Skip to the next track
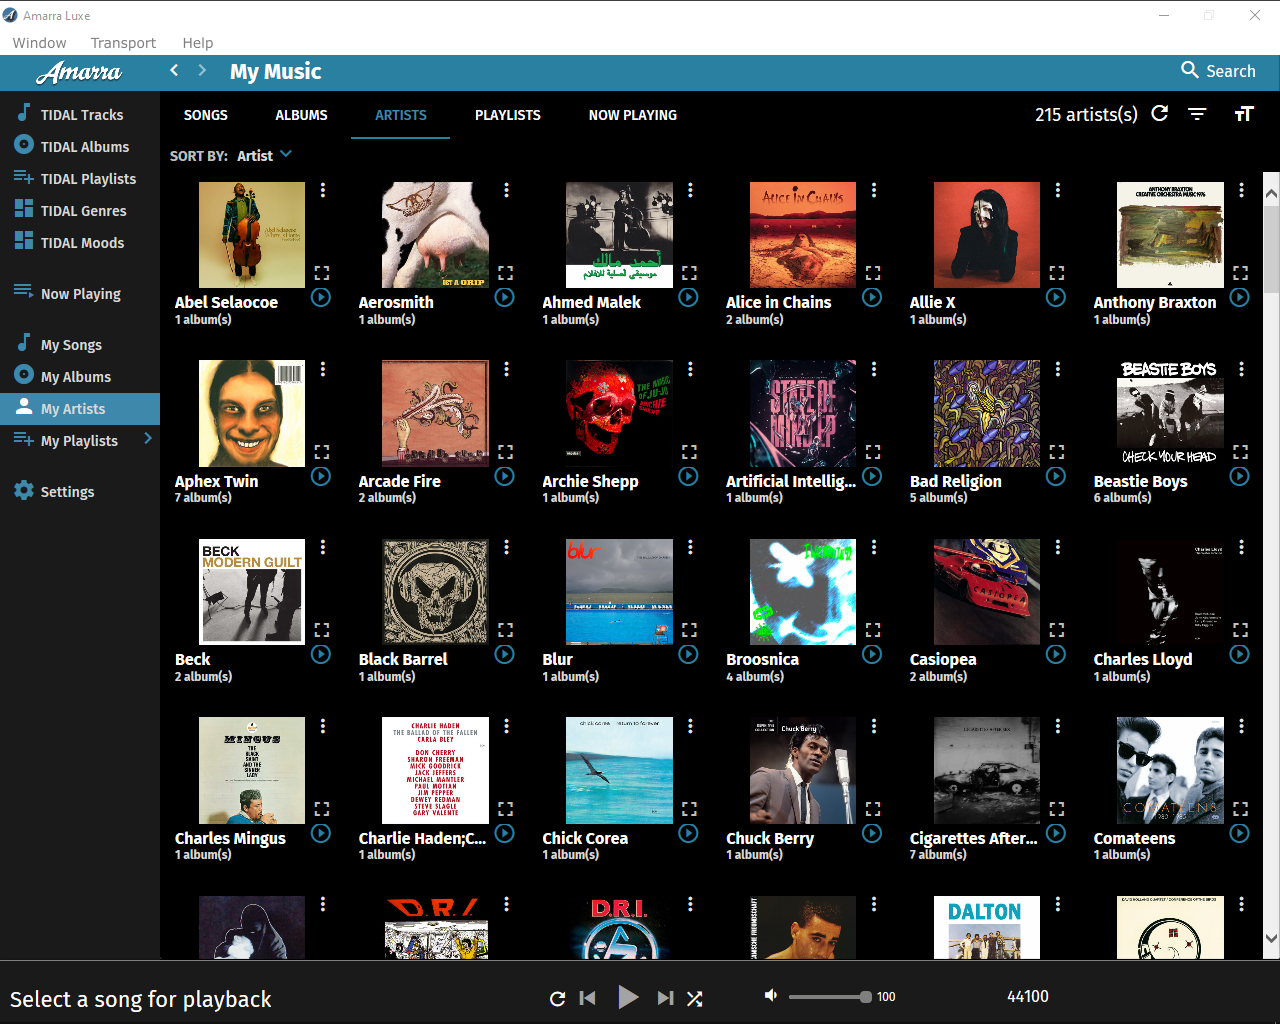The width and height of the screenshot is (1280, 1024). pos(665,998)
